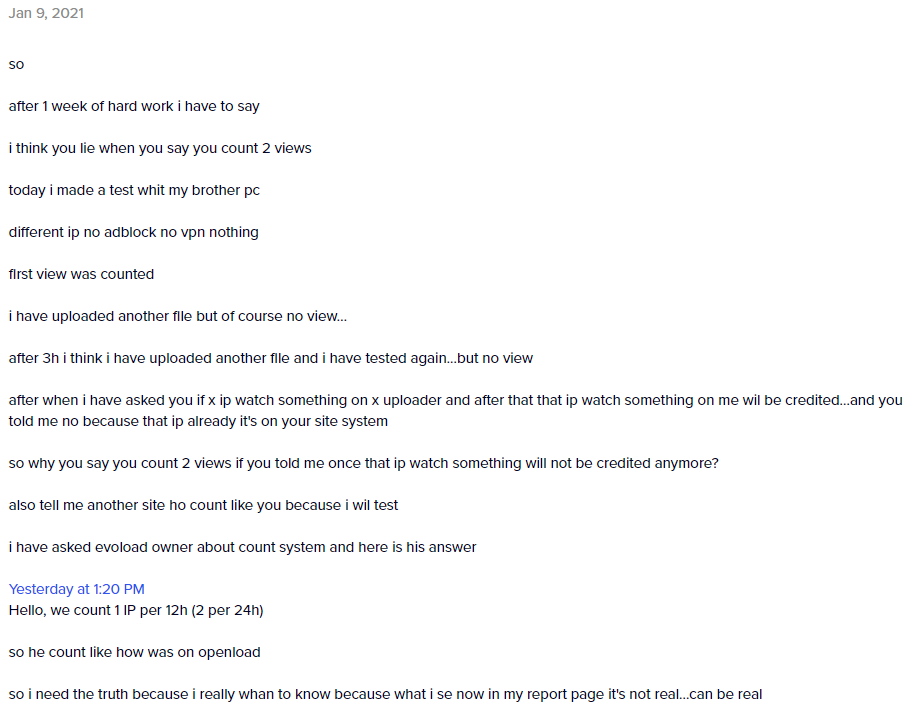This screenshot has width=913, height=718.
Task: Click the 'after 1 week of hard work' line
Action: (134, 107)
